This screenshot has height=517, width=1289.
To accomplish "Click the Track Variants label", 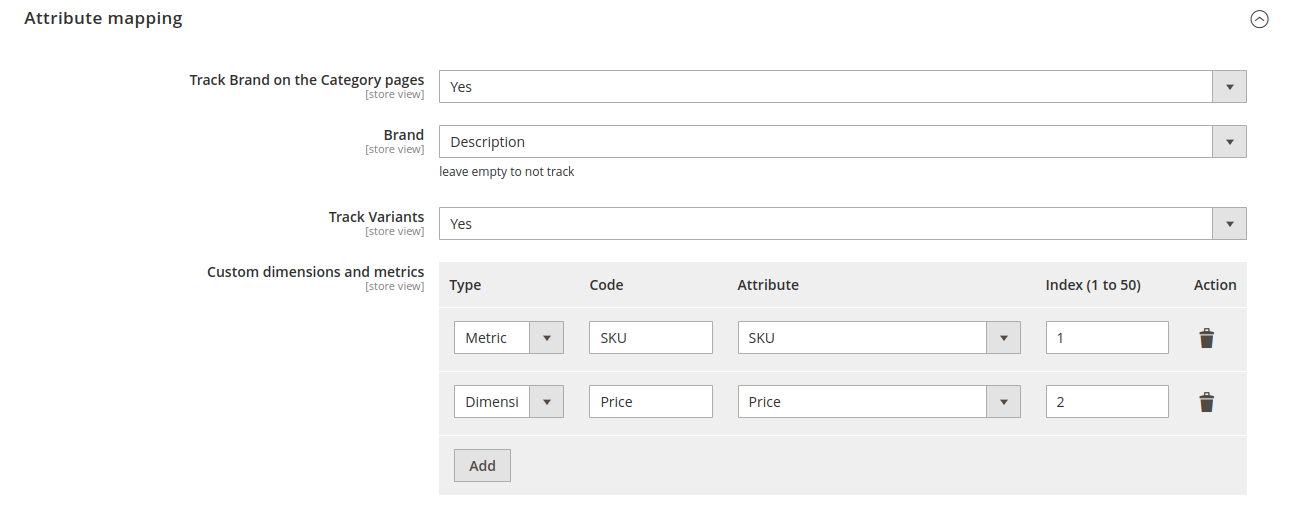I will point(376,217).
